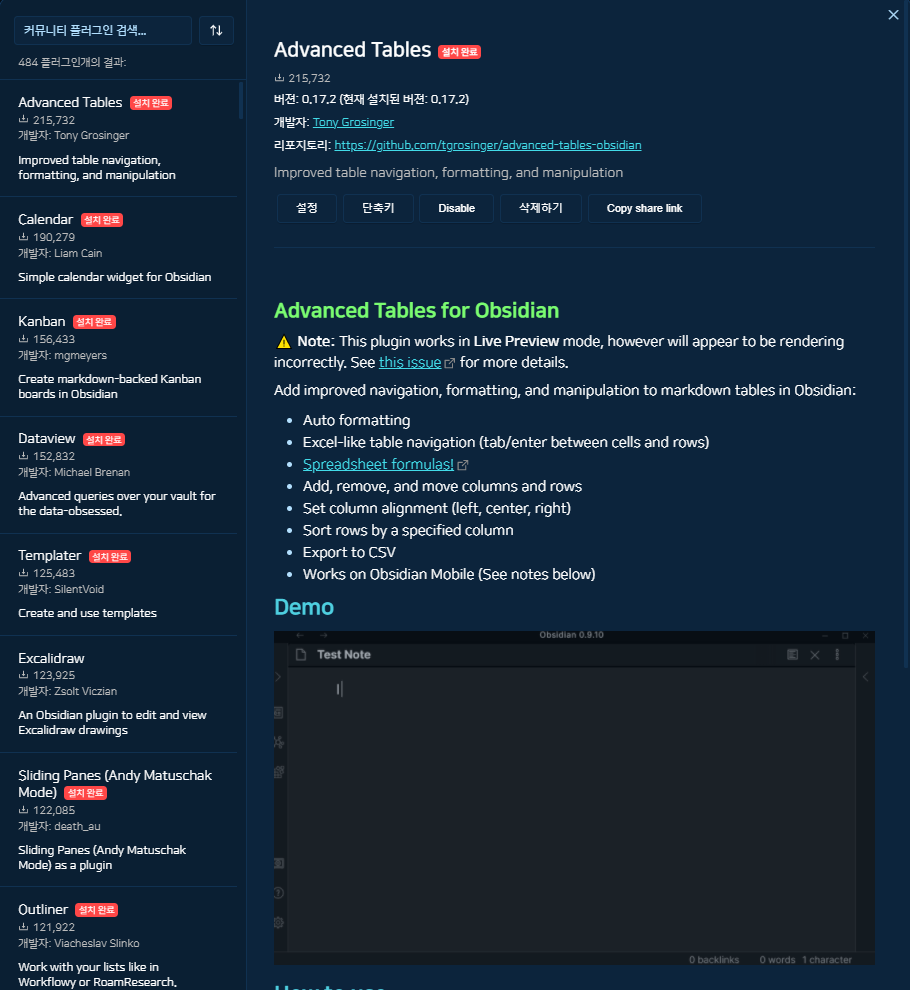Image resolution: width=910 pixels, height=990 pixels.
Task: Click Copy share link button
Action: coord(644,208)
